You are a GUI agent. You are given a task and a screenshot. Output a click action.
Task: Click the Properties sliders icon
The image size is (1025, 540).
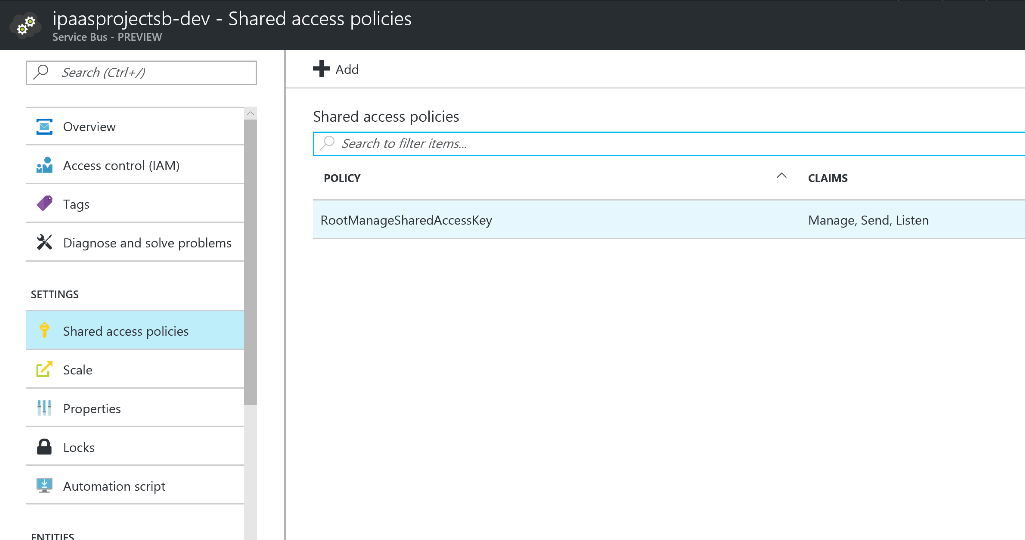pos(44,409)
